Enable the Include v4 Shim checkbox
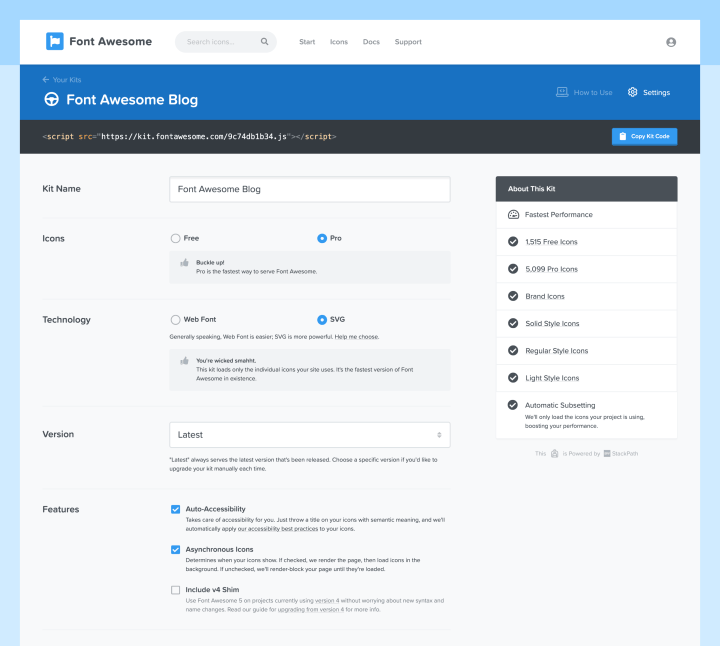720x646 pixels. 175,590
